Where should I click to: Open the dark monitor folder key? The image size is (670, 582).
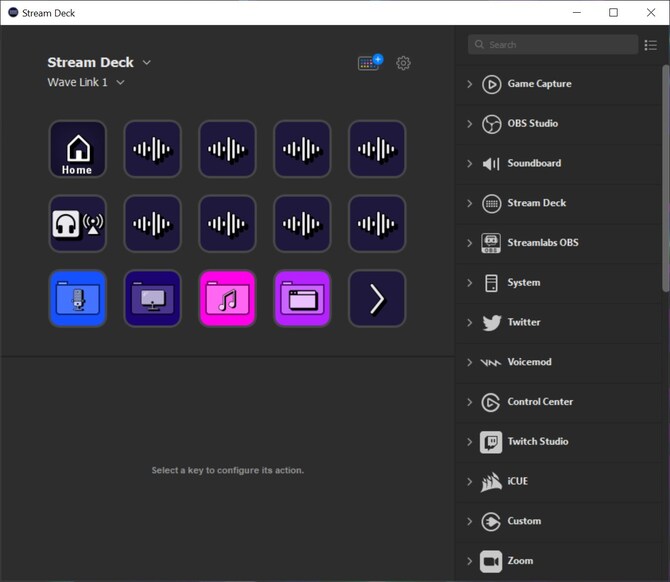153,298
